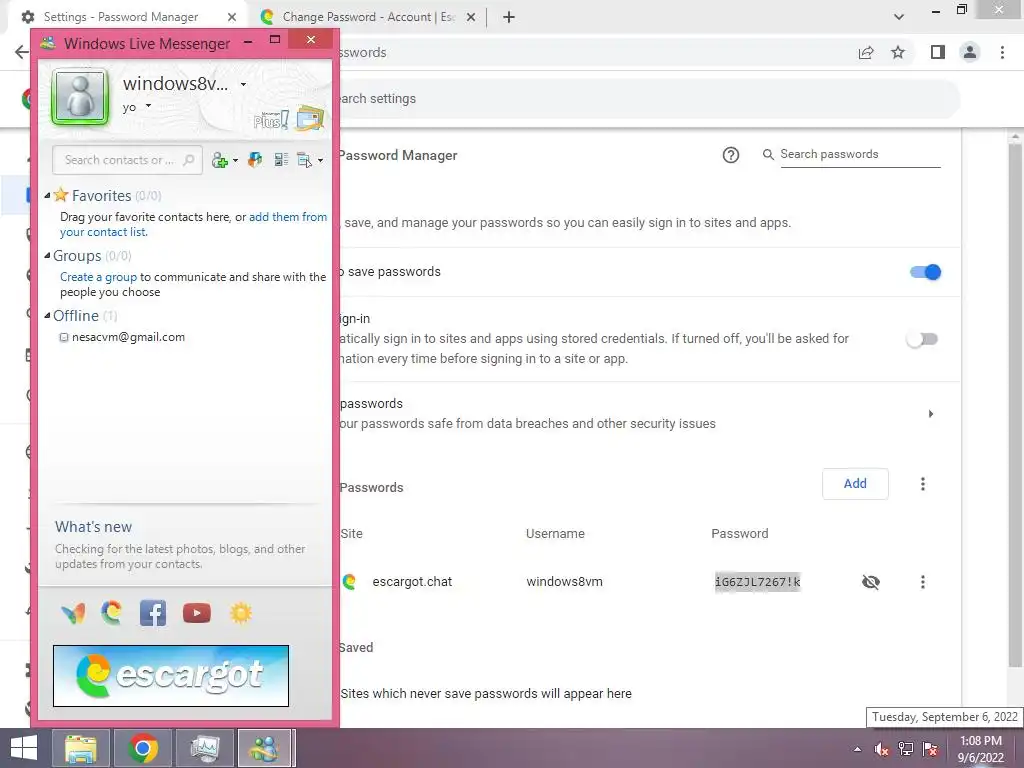Expand the Check passwords arrow

pos(931,414)
